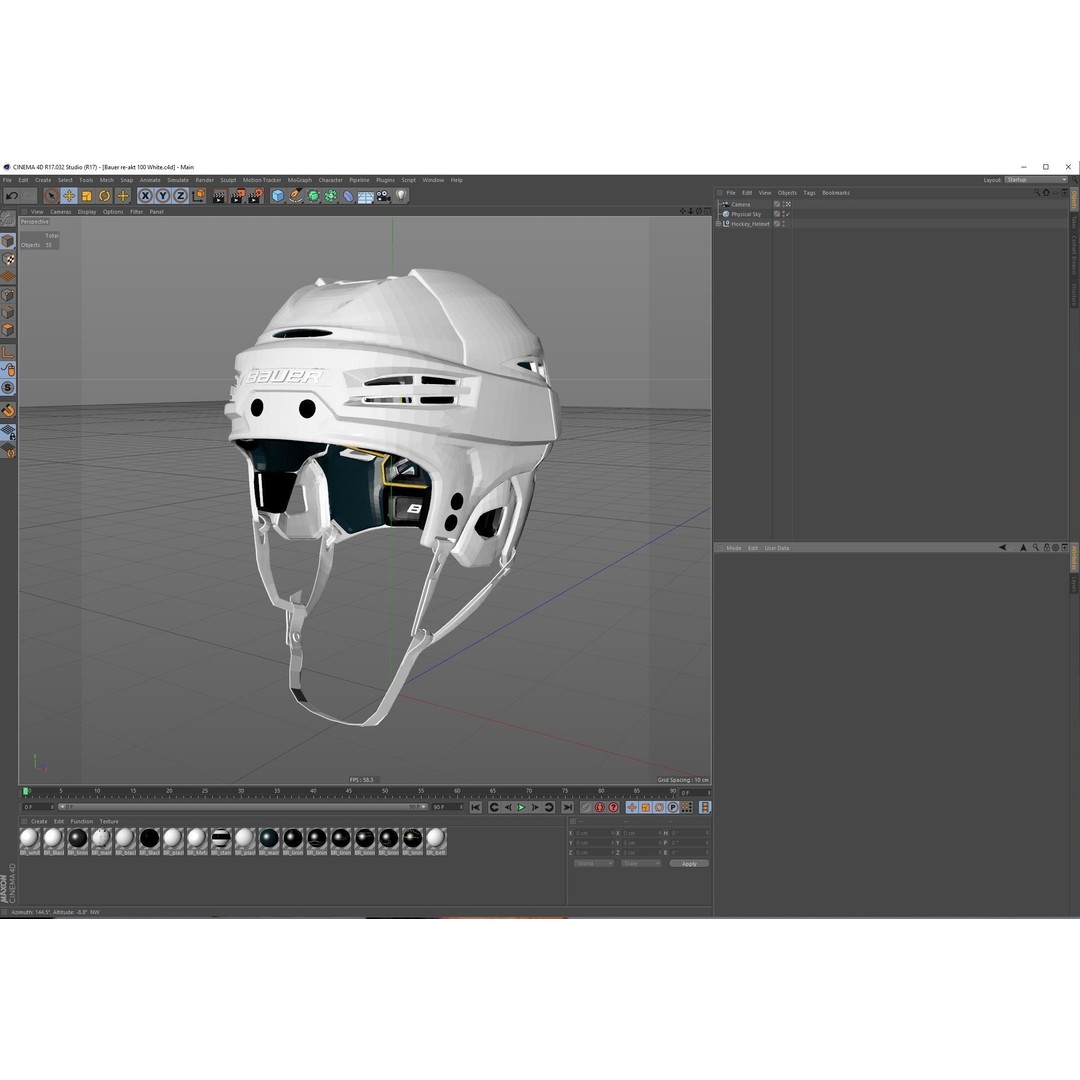Viewport: 1080px width, 1080px height.
Task: Toggle the X axis lock
Action: tap(145, 196)
